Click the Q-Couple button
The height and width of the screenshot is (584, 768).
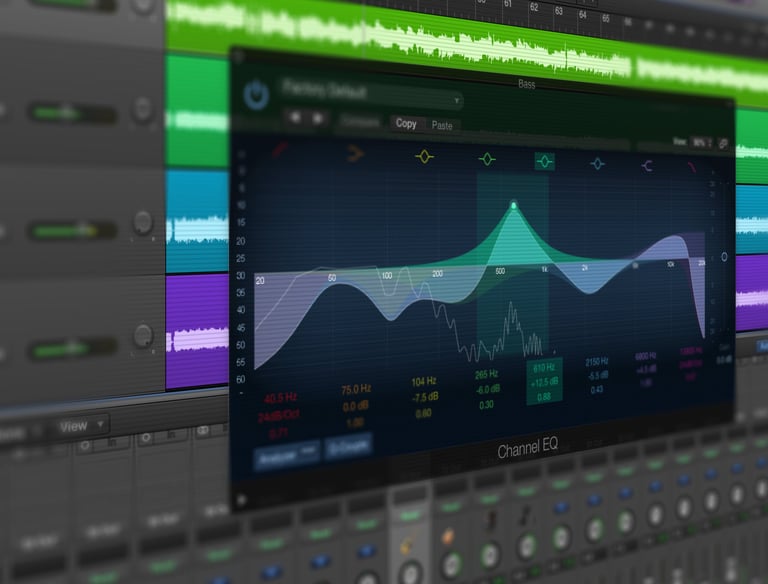coord(348,447)
